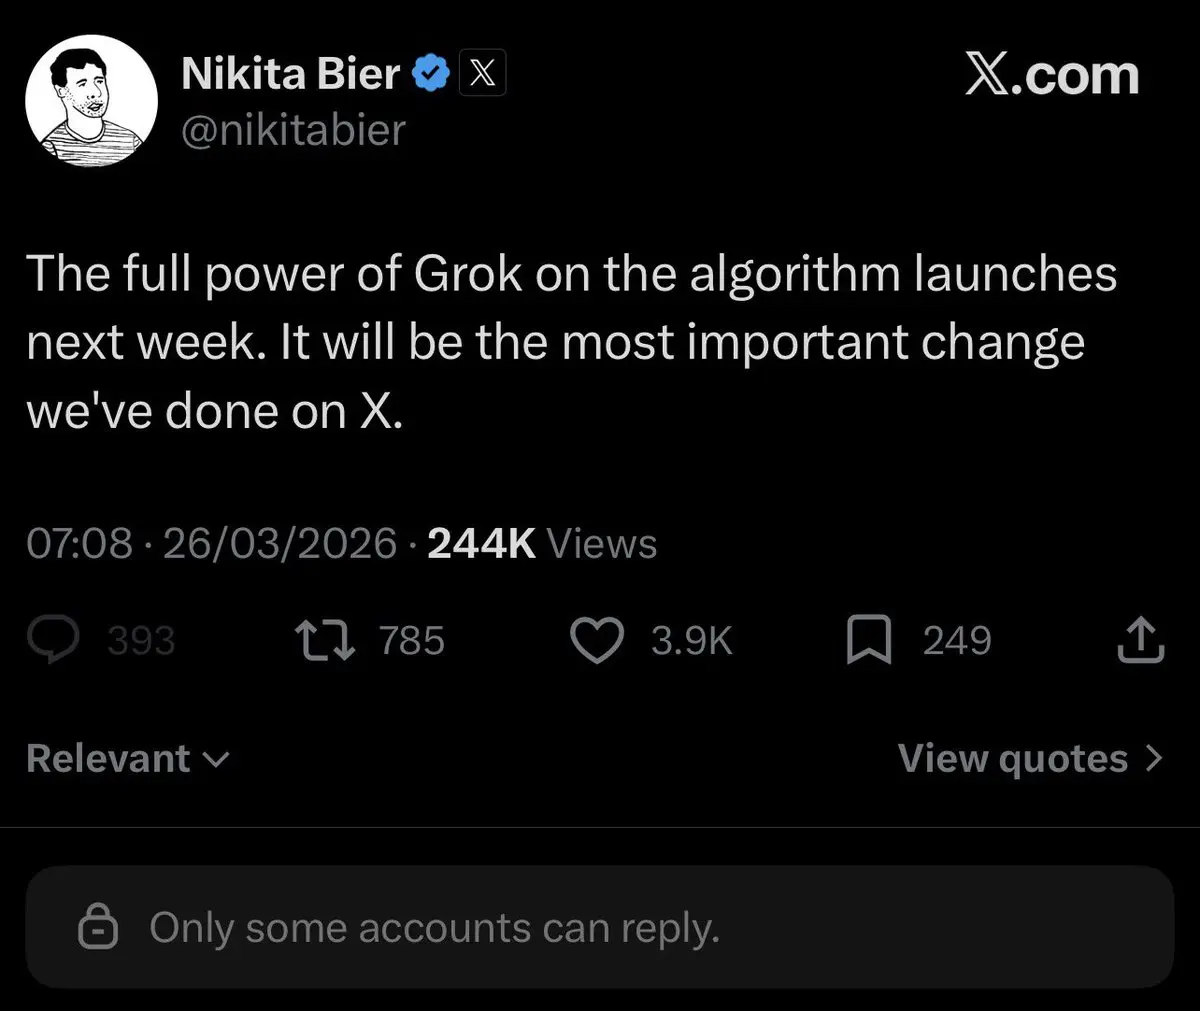
Task: Click the 'Only some accounts can reply' field
Action: coord(598,928)
